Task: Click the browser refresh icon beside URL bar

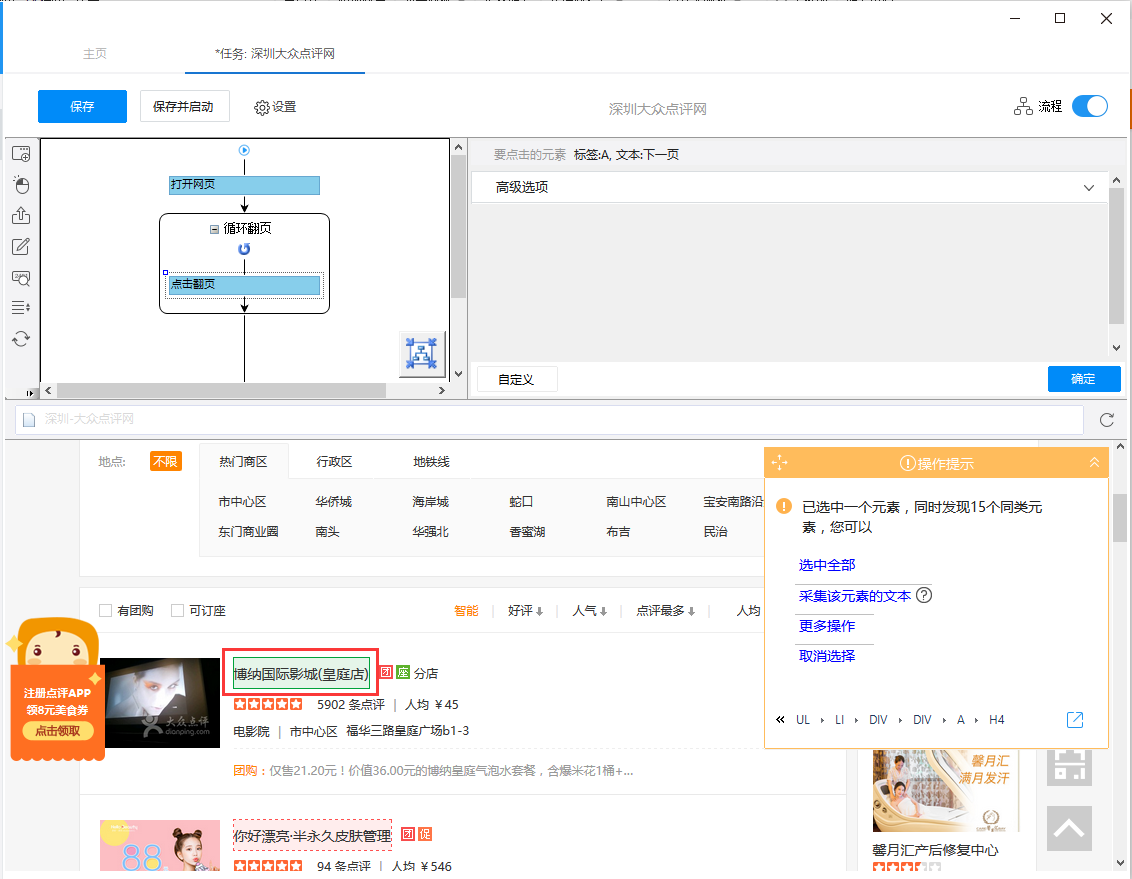Action: 1106,421
